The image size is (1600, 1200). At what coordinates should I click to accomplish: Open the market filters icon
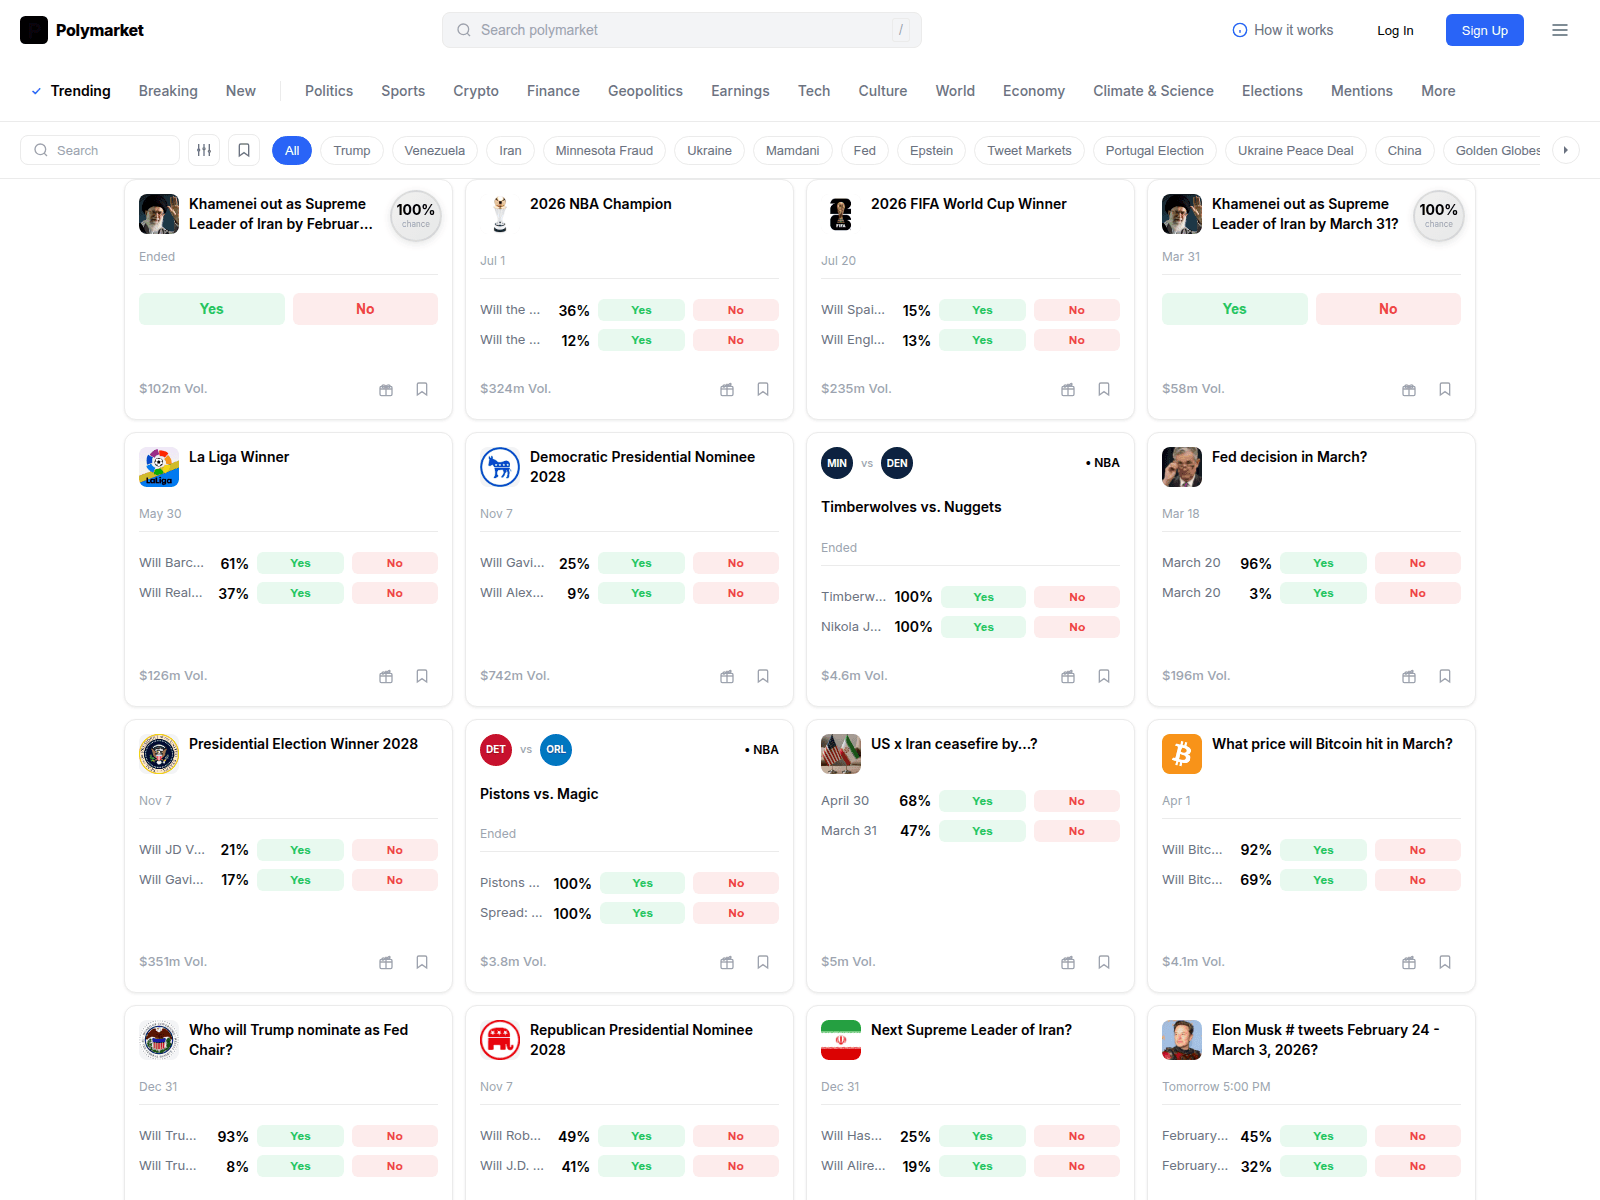point(204,149)
